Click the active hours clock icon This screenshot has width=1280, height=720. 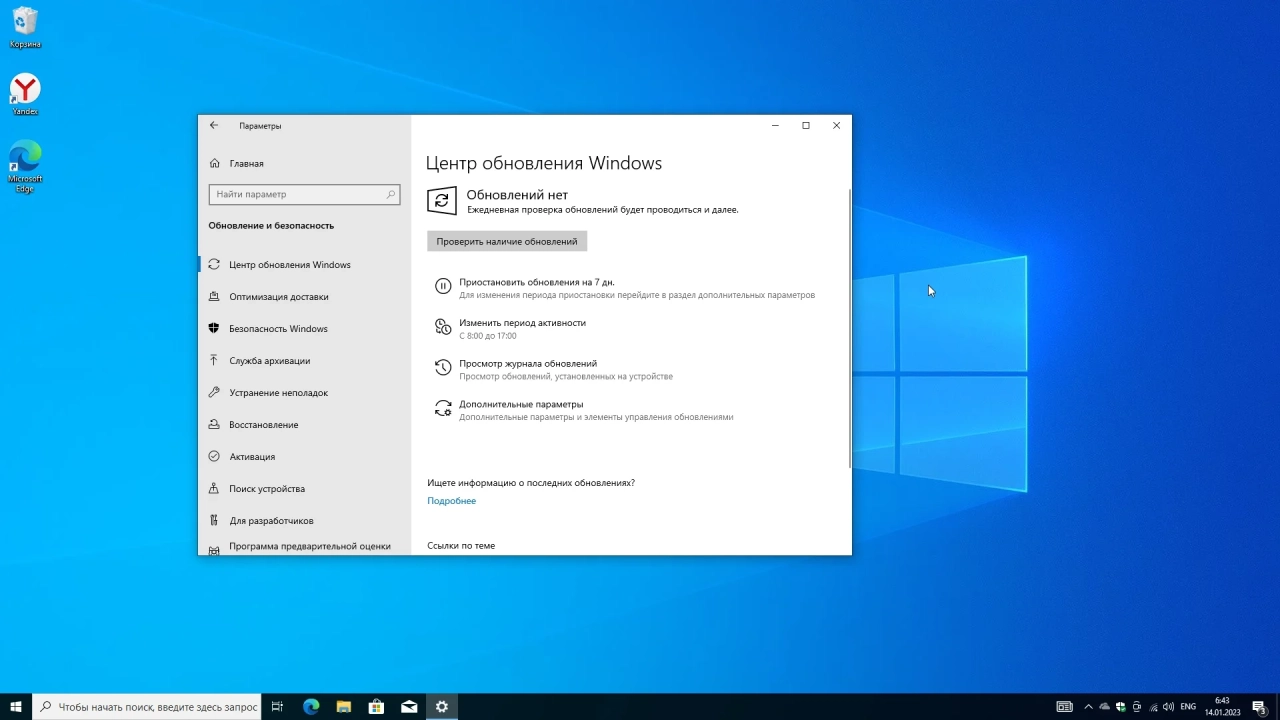(x=443, y=327)
